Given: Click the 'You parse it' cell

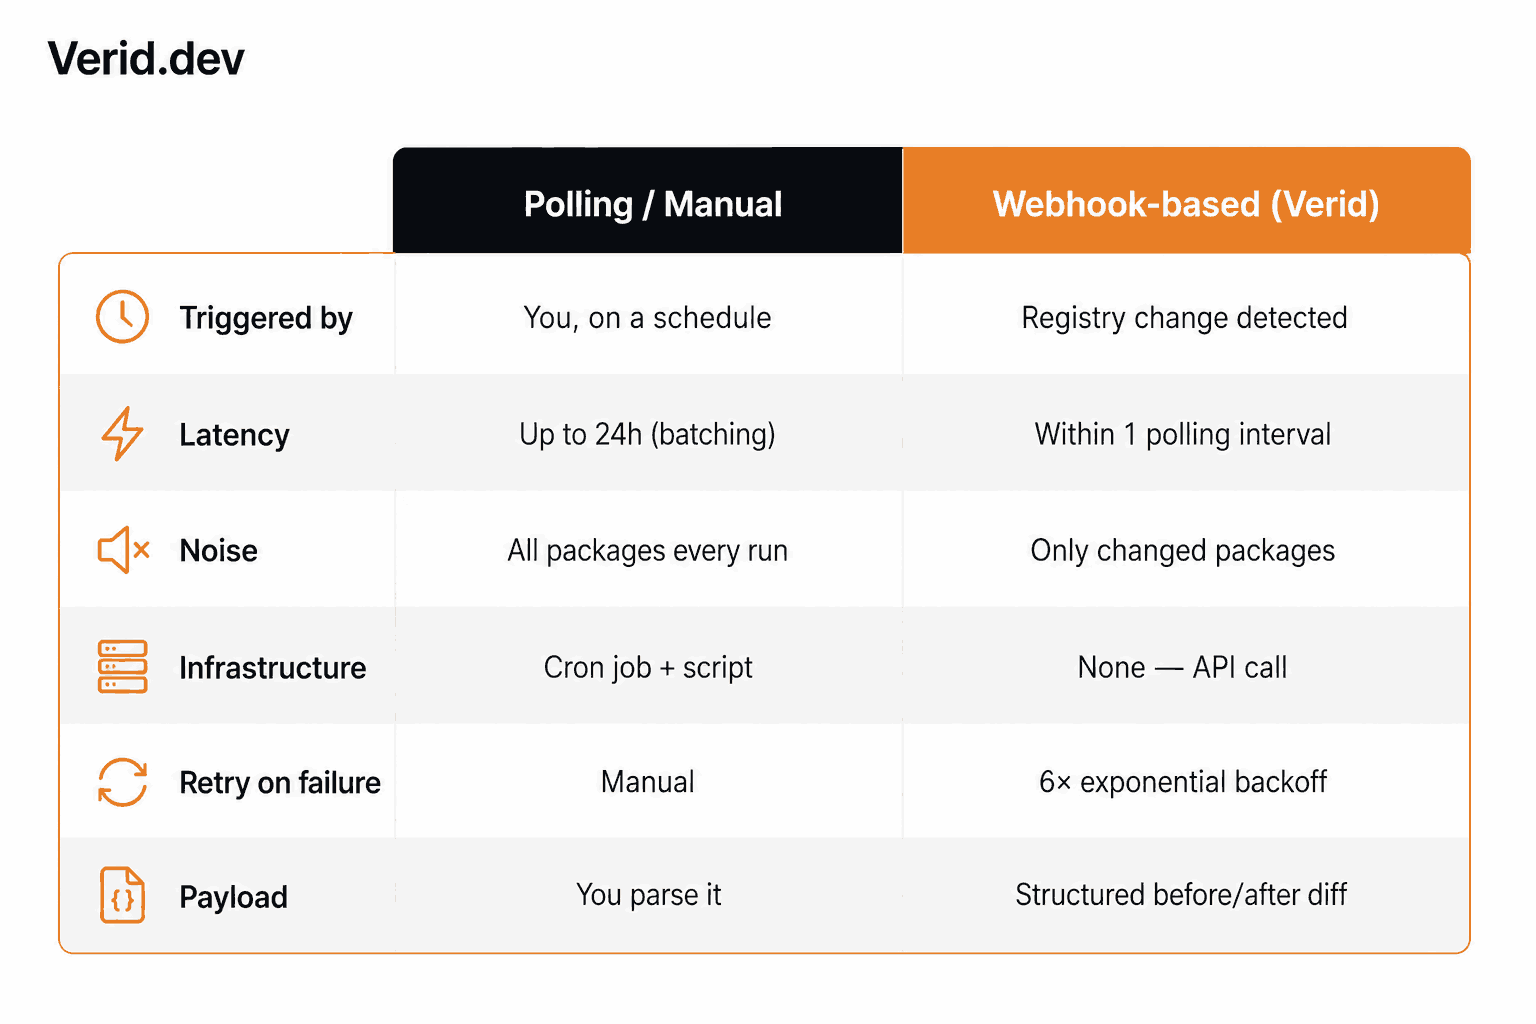Looking at the screenshot, I should coord(648,895).
